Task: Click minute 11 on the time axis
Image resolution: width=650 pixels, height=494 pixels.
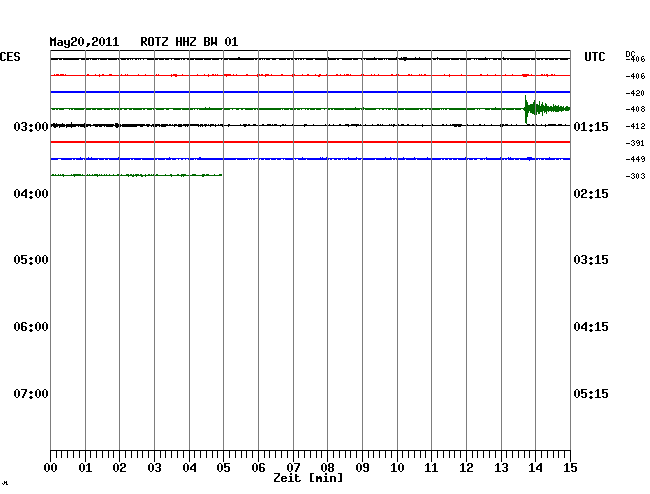Action: pyautogui.click(x=431, y=468)
